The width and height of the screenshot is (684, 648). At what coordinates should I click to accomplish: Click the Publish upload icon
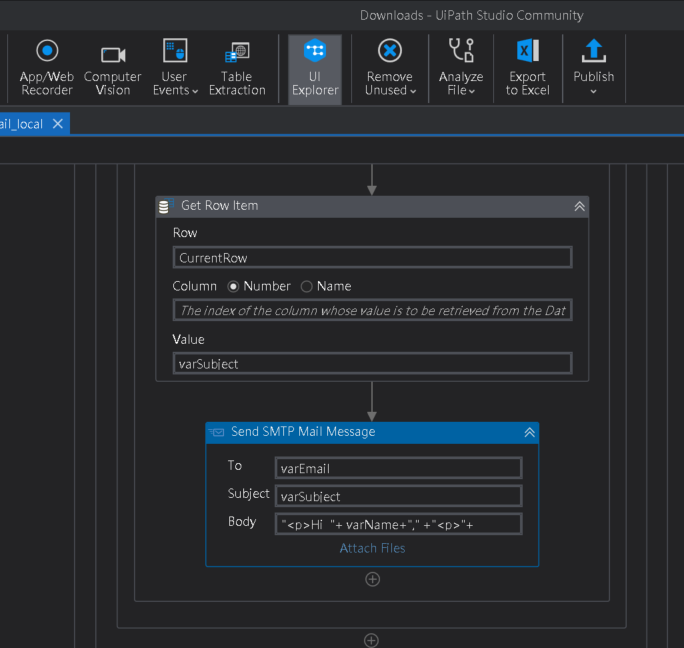[593, 51]
